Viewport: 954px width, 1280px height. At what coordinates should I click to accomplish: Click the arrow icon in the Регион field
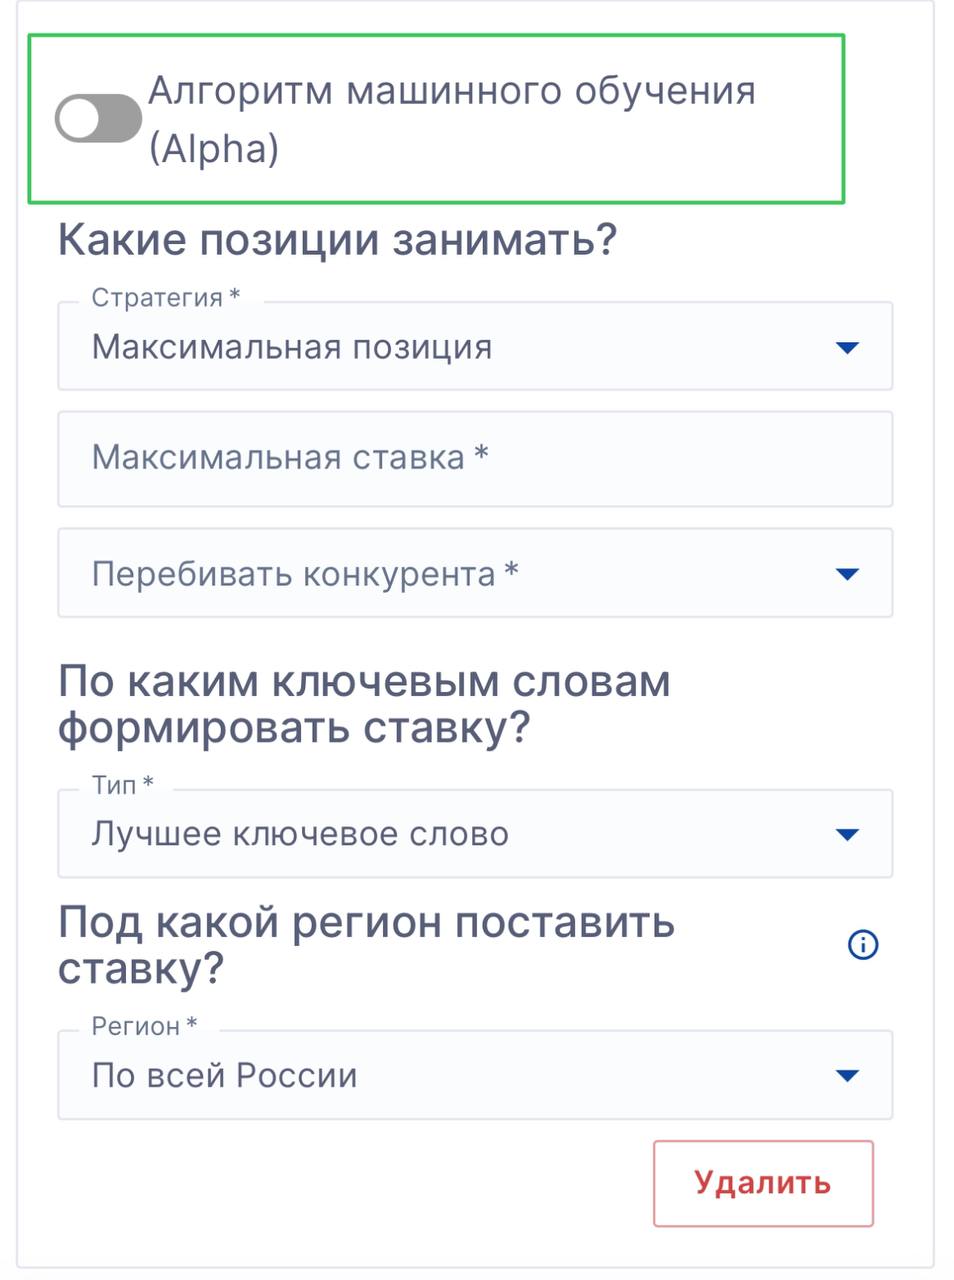coord(847,1076)
